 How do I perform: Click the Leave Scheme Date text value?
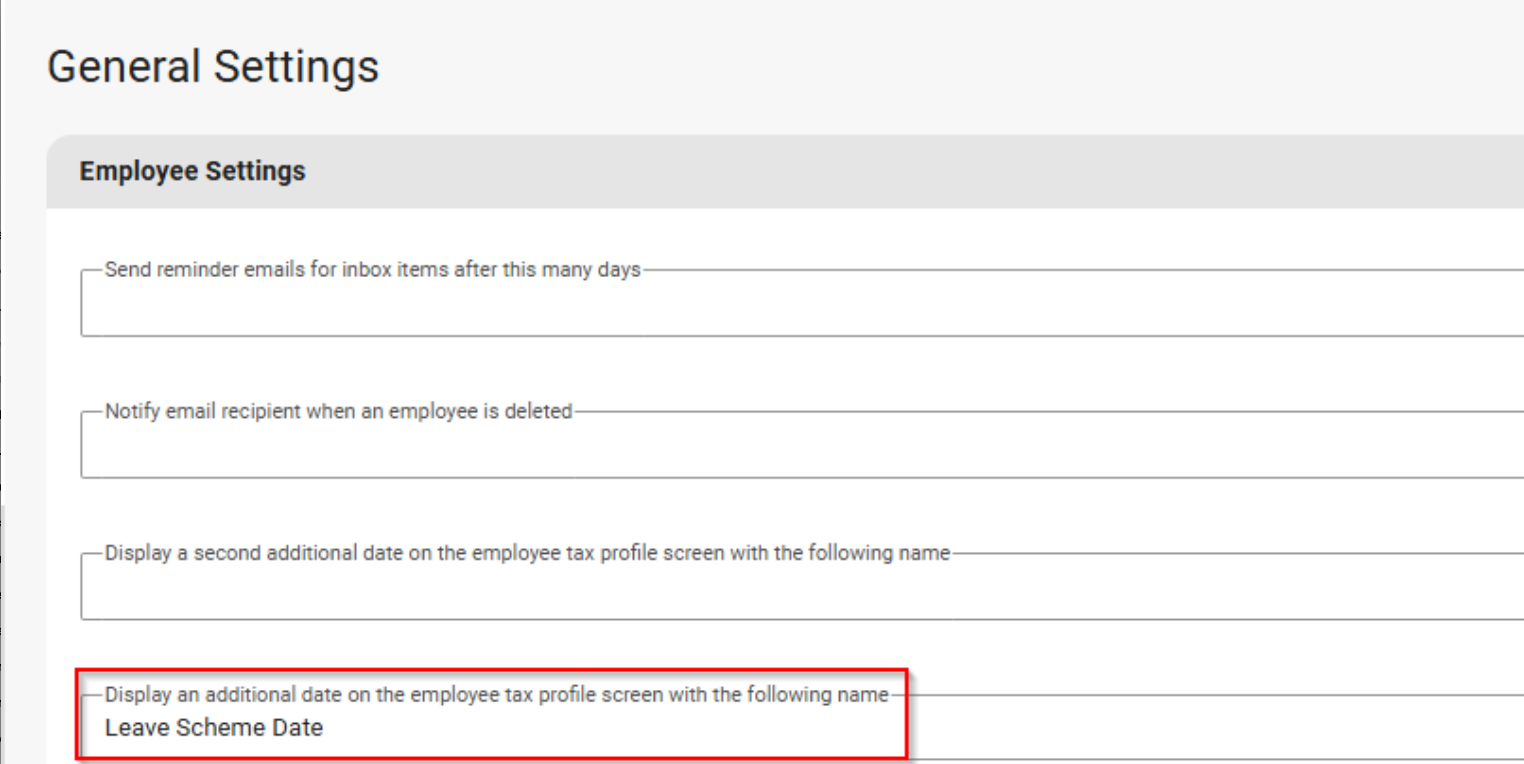click(x=214, y=728)
